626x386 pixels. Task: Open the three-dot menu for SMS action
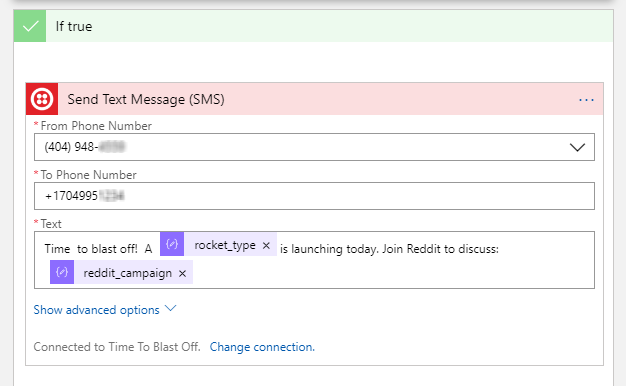point(586,100)
